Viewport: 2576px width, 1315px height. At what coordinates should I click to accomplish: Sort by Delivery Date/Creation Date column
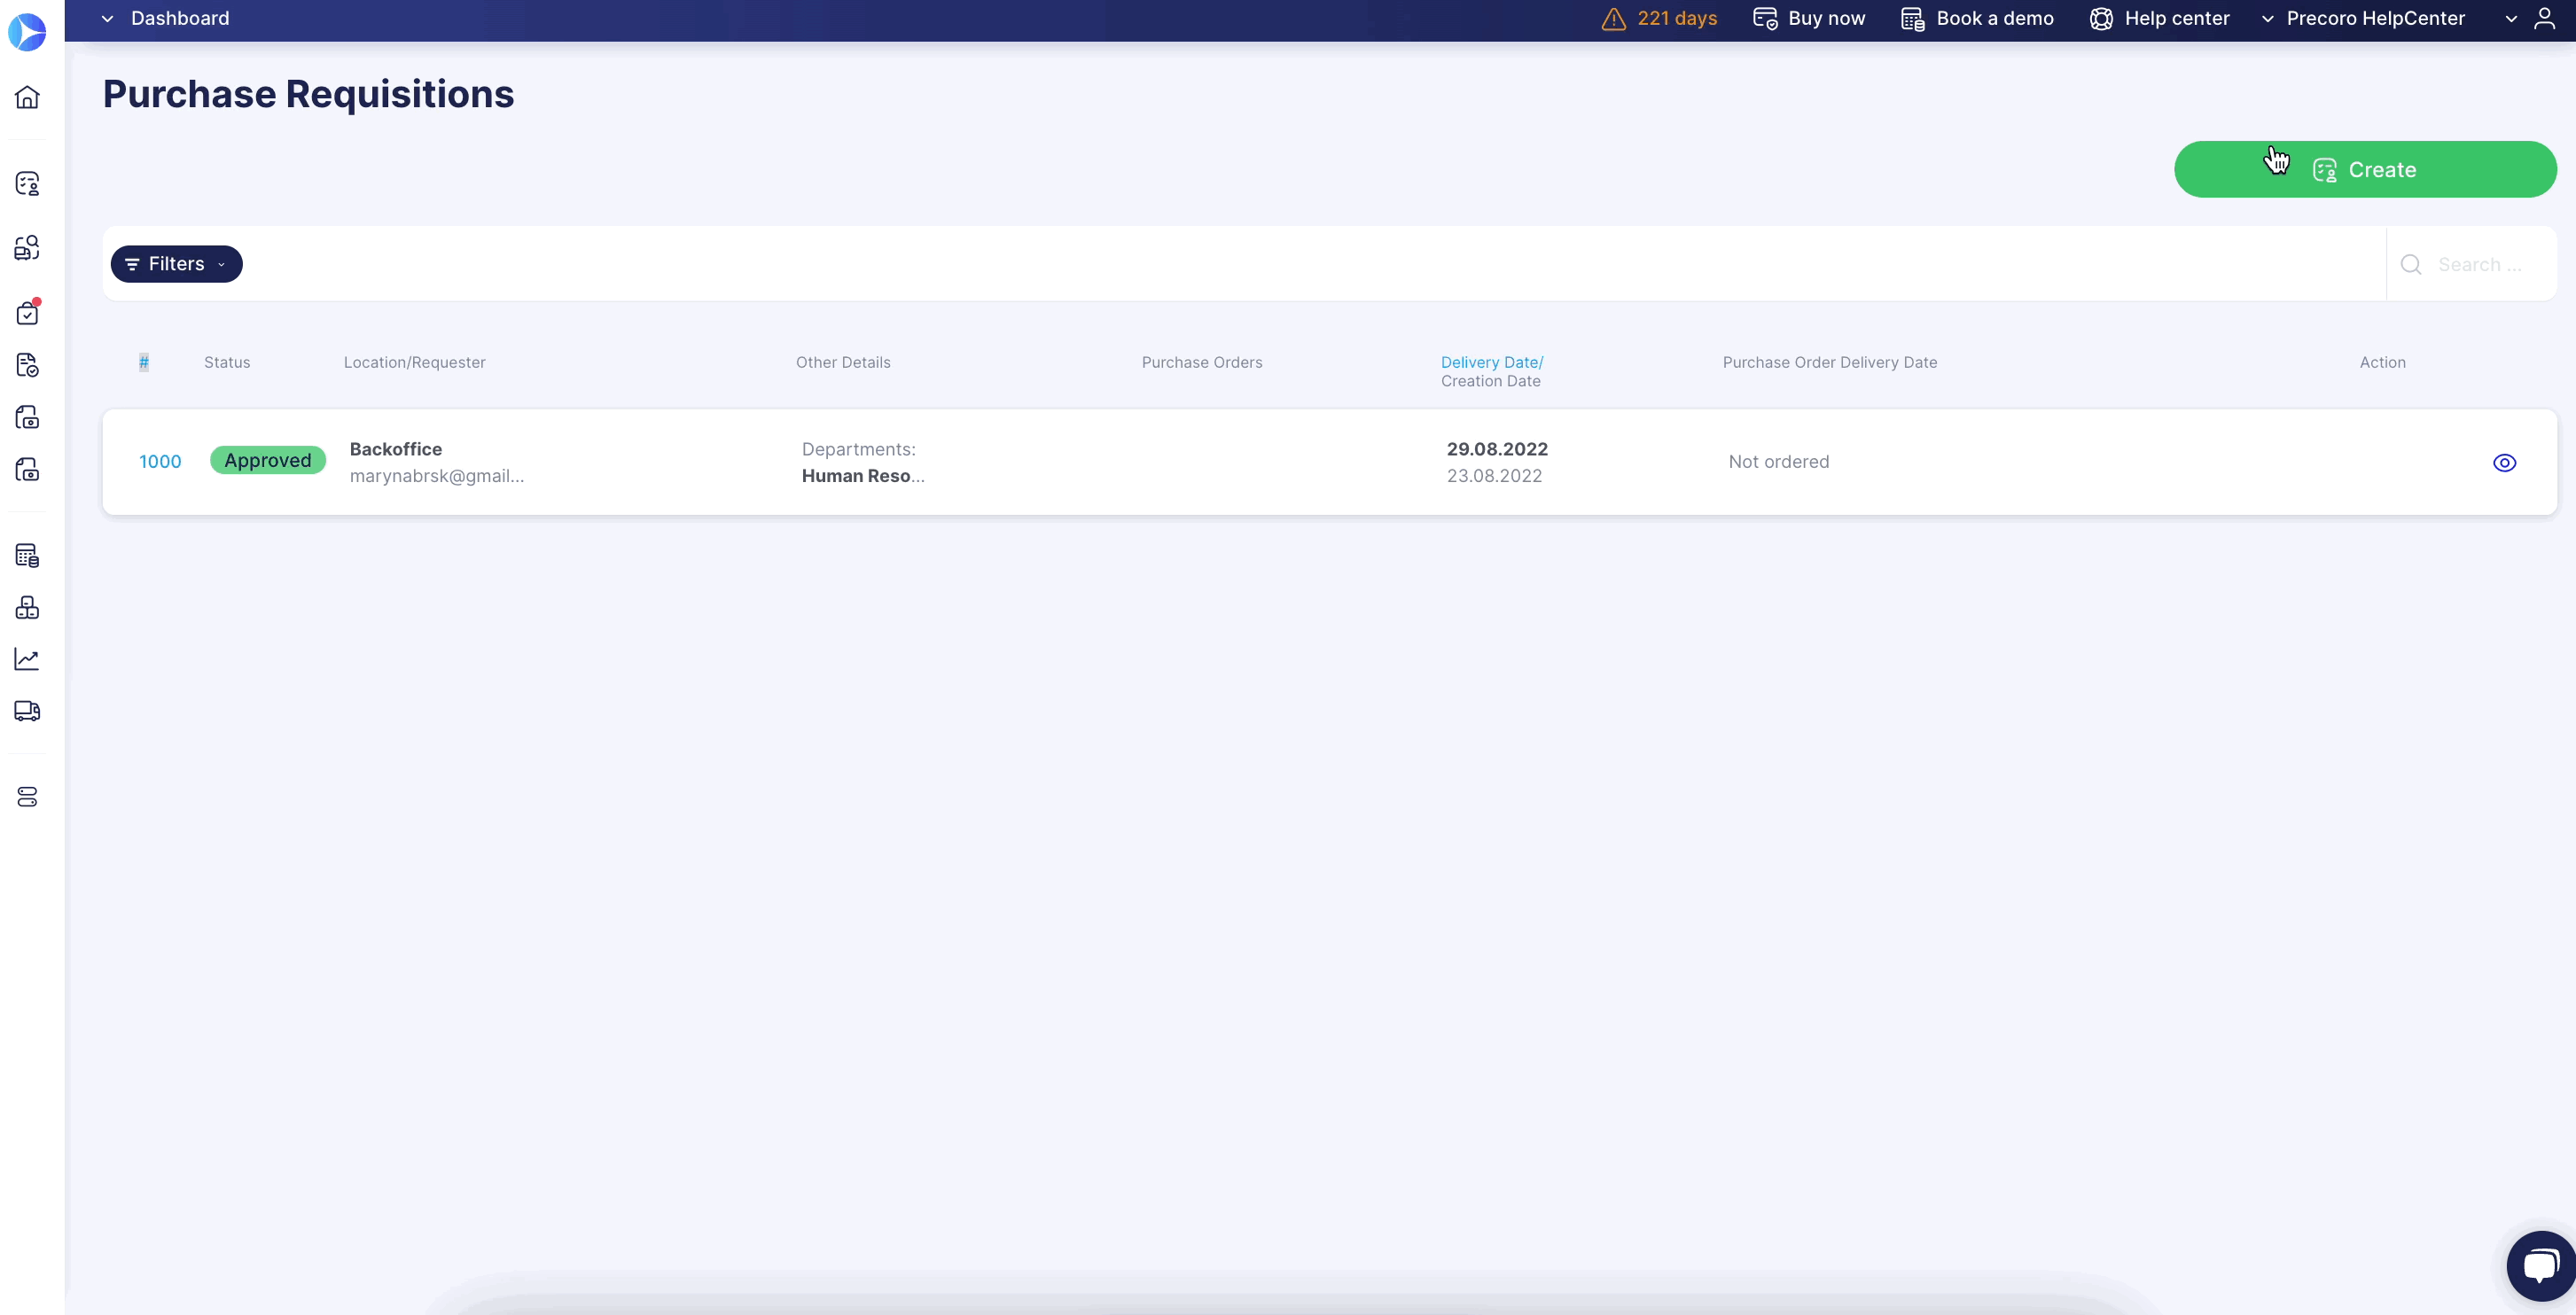(x=1490, y=371)
